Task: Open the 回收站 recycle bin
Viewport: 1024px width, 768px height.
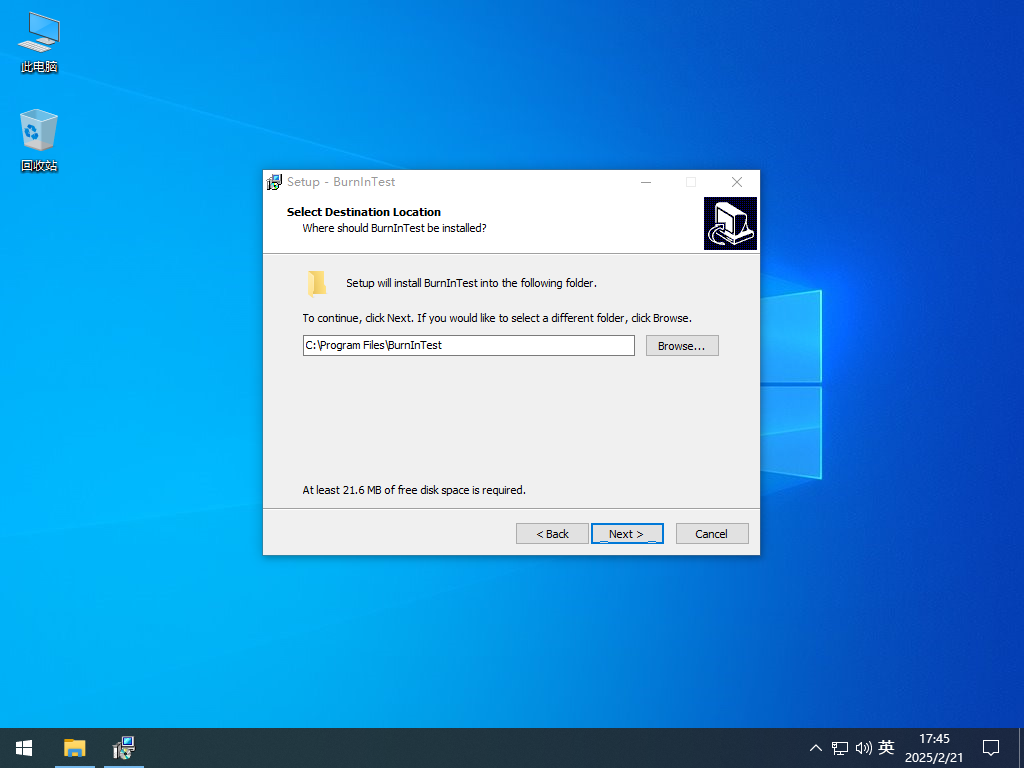Action: pyautogui.click(x=38, y=133)
